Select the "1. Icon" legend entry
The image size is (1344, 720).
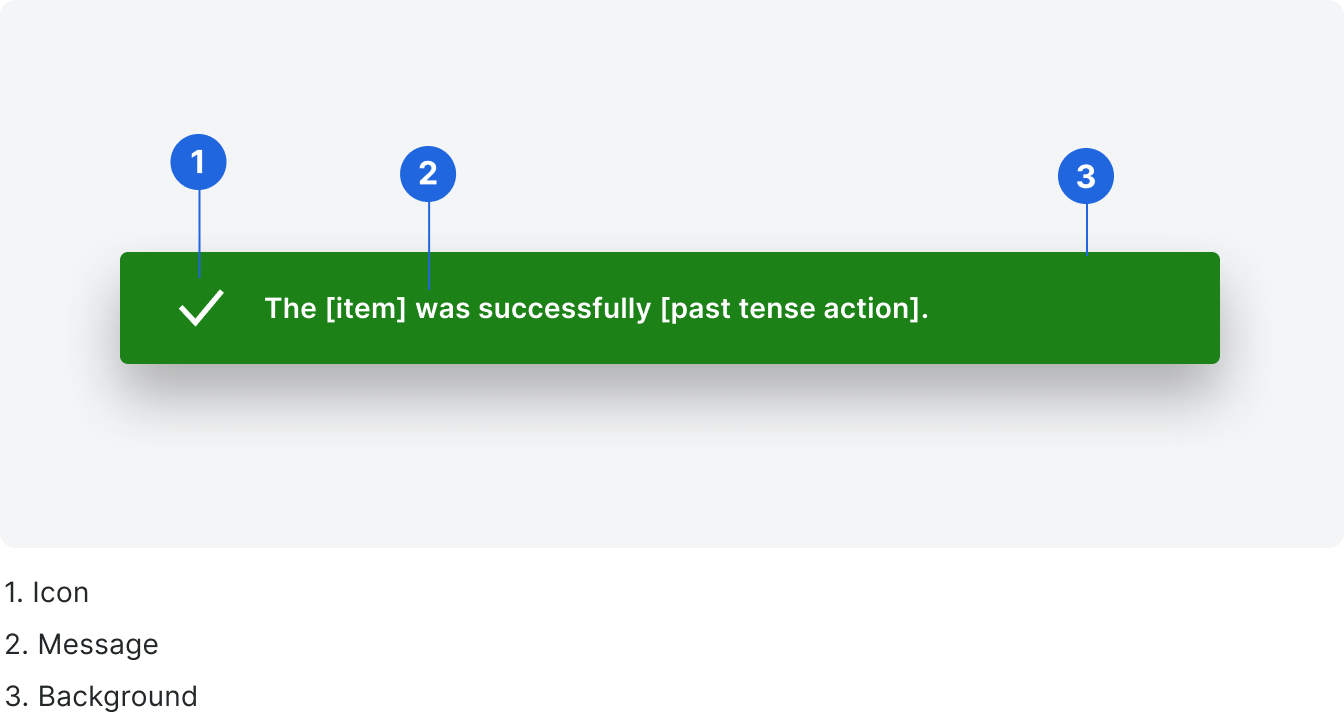click(x=47, y=592)
